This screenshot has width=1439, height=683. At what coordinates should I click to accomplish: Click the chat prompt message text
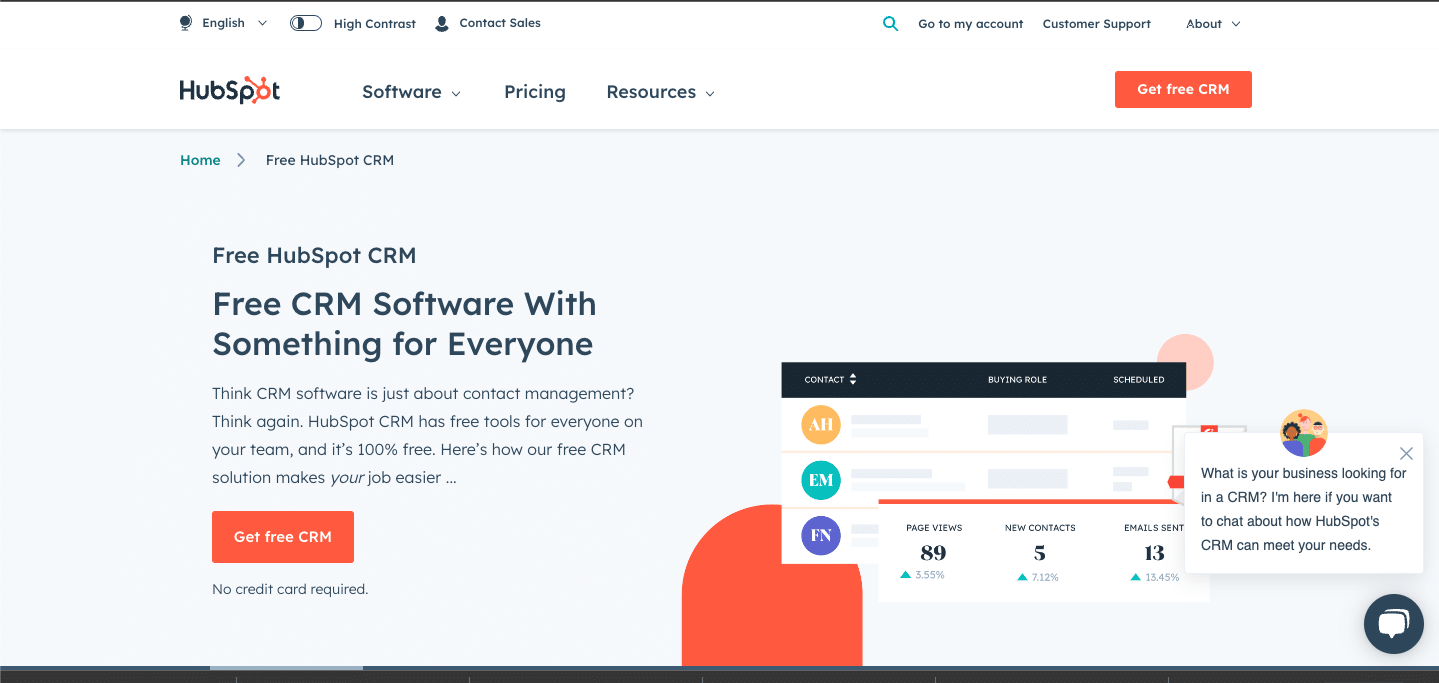coord(1304,509)
